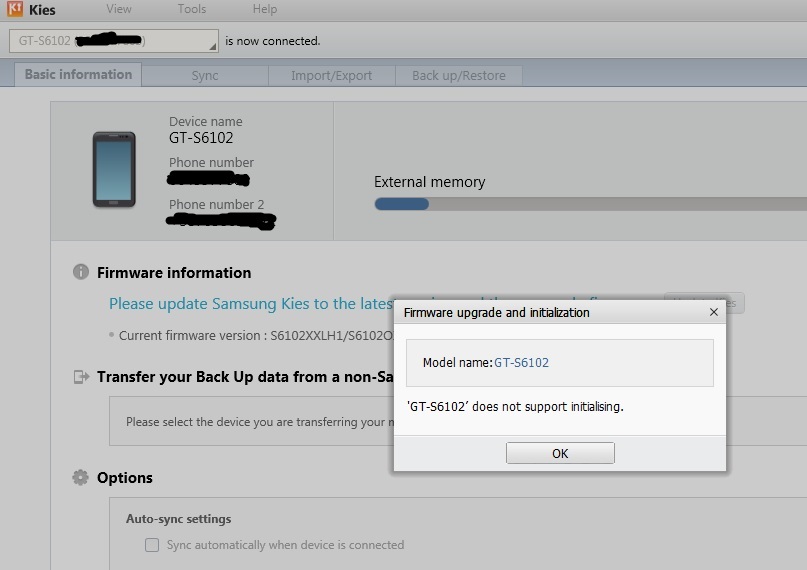Open the Import/Export tab
The width and height of the screenshot is (807, 570).
[x=331, y=76]
